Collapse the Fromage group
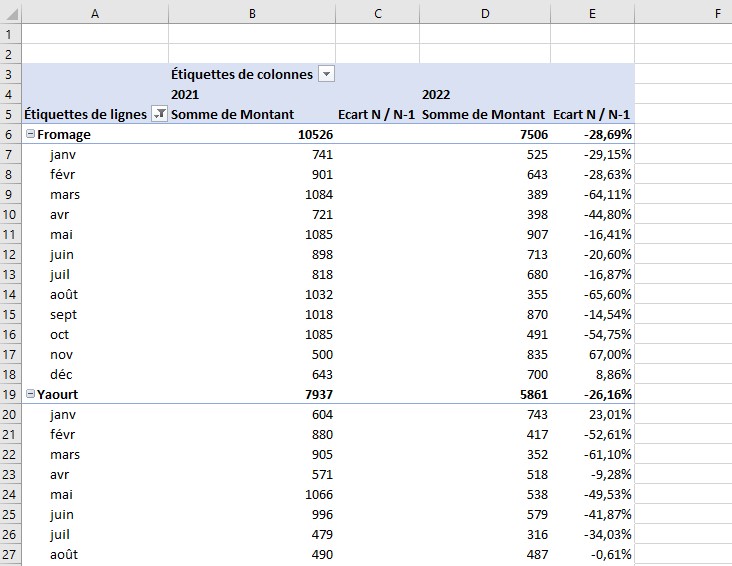 coord(30,134)
